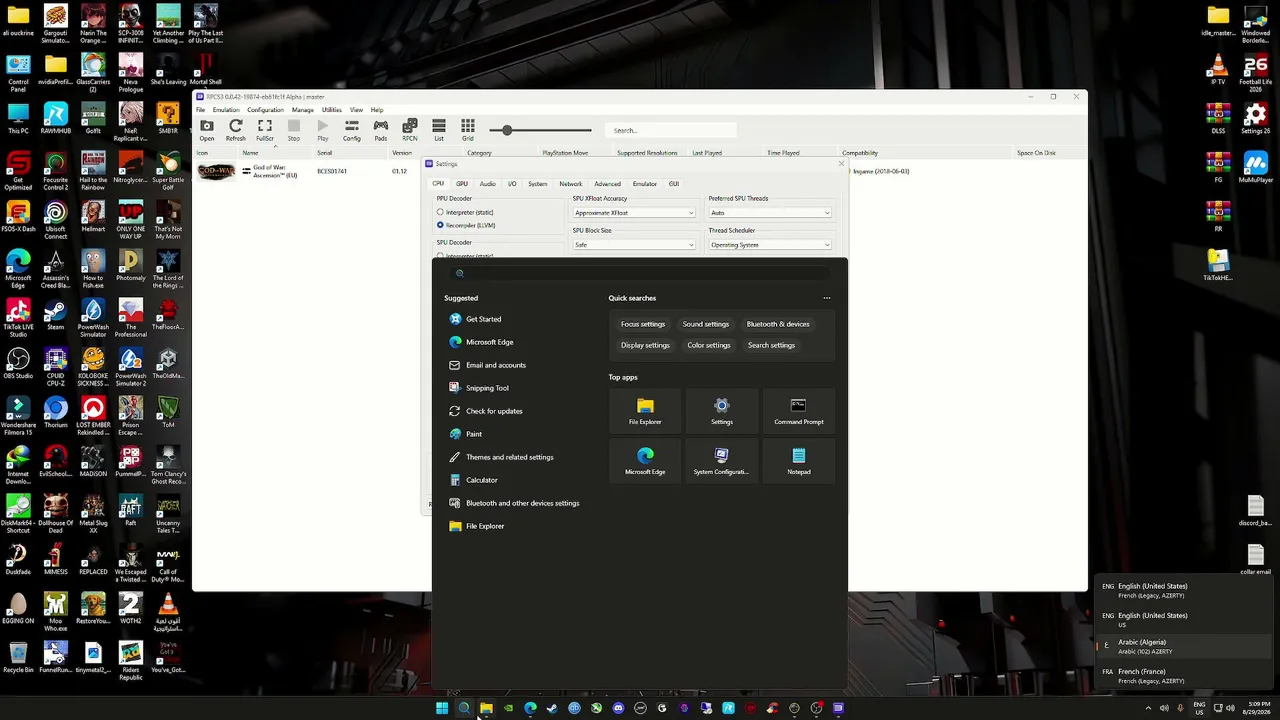Sort RPCS3 game list by Compatibility column
Viewport: 1280px width, 720px height.
click(x=860, y=153)
